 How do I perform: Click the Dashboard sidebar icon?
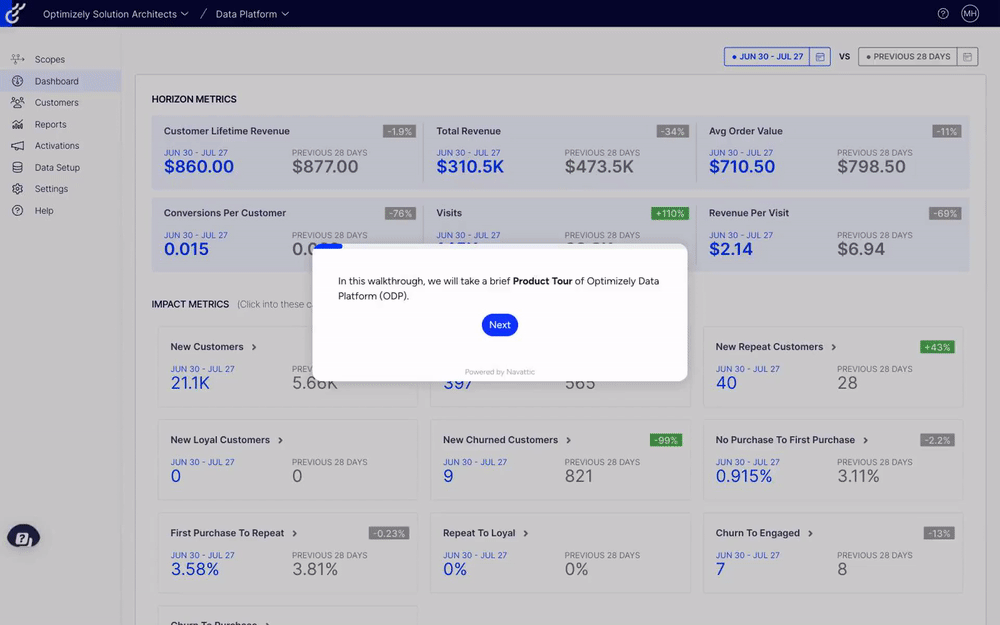(x=18, y=81)
